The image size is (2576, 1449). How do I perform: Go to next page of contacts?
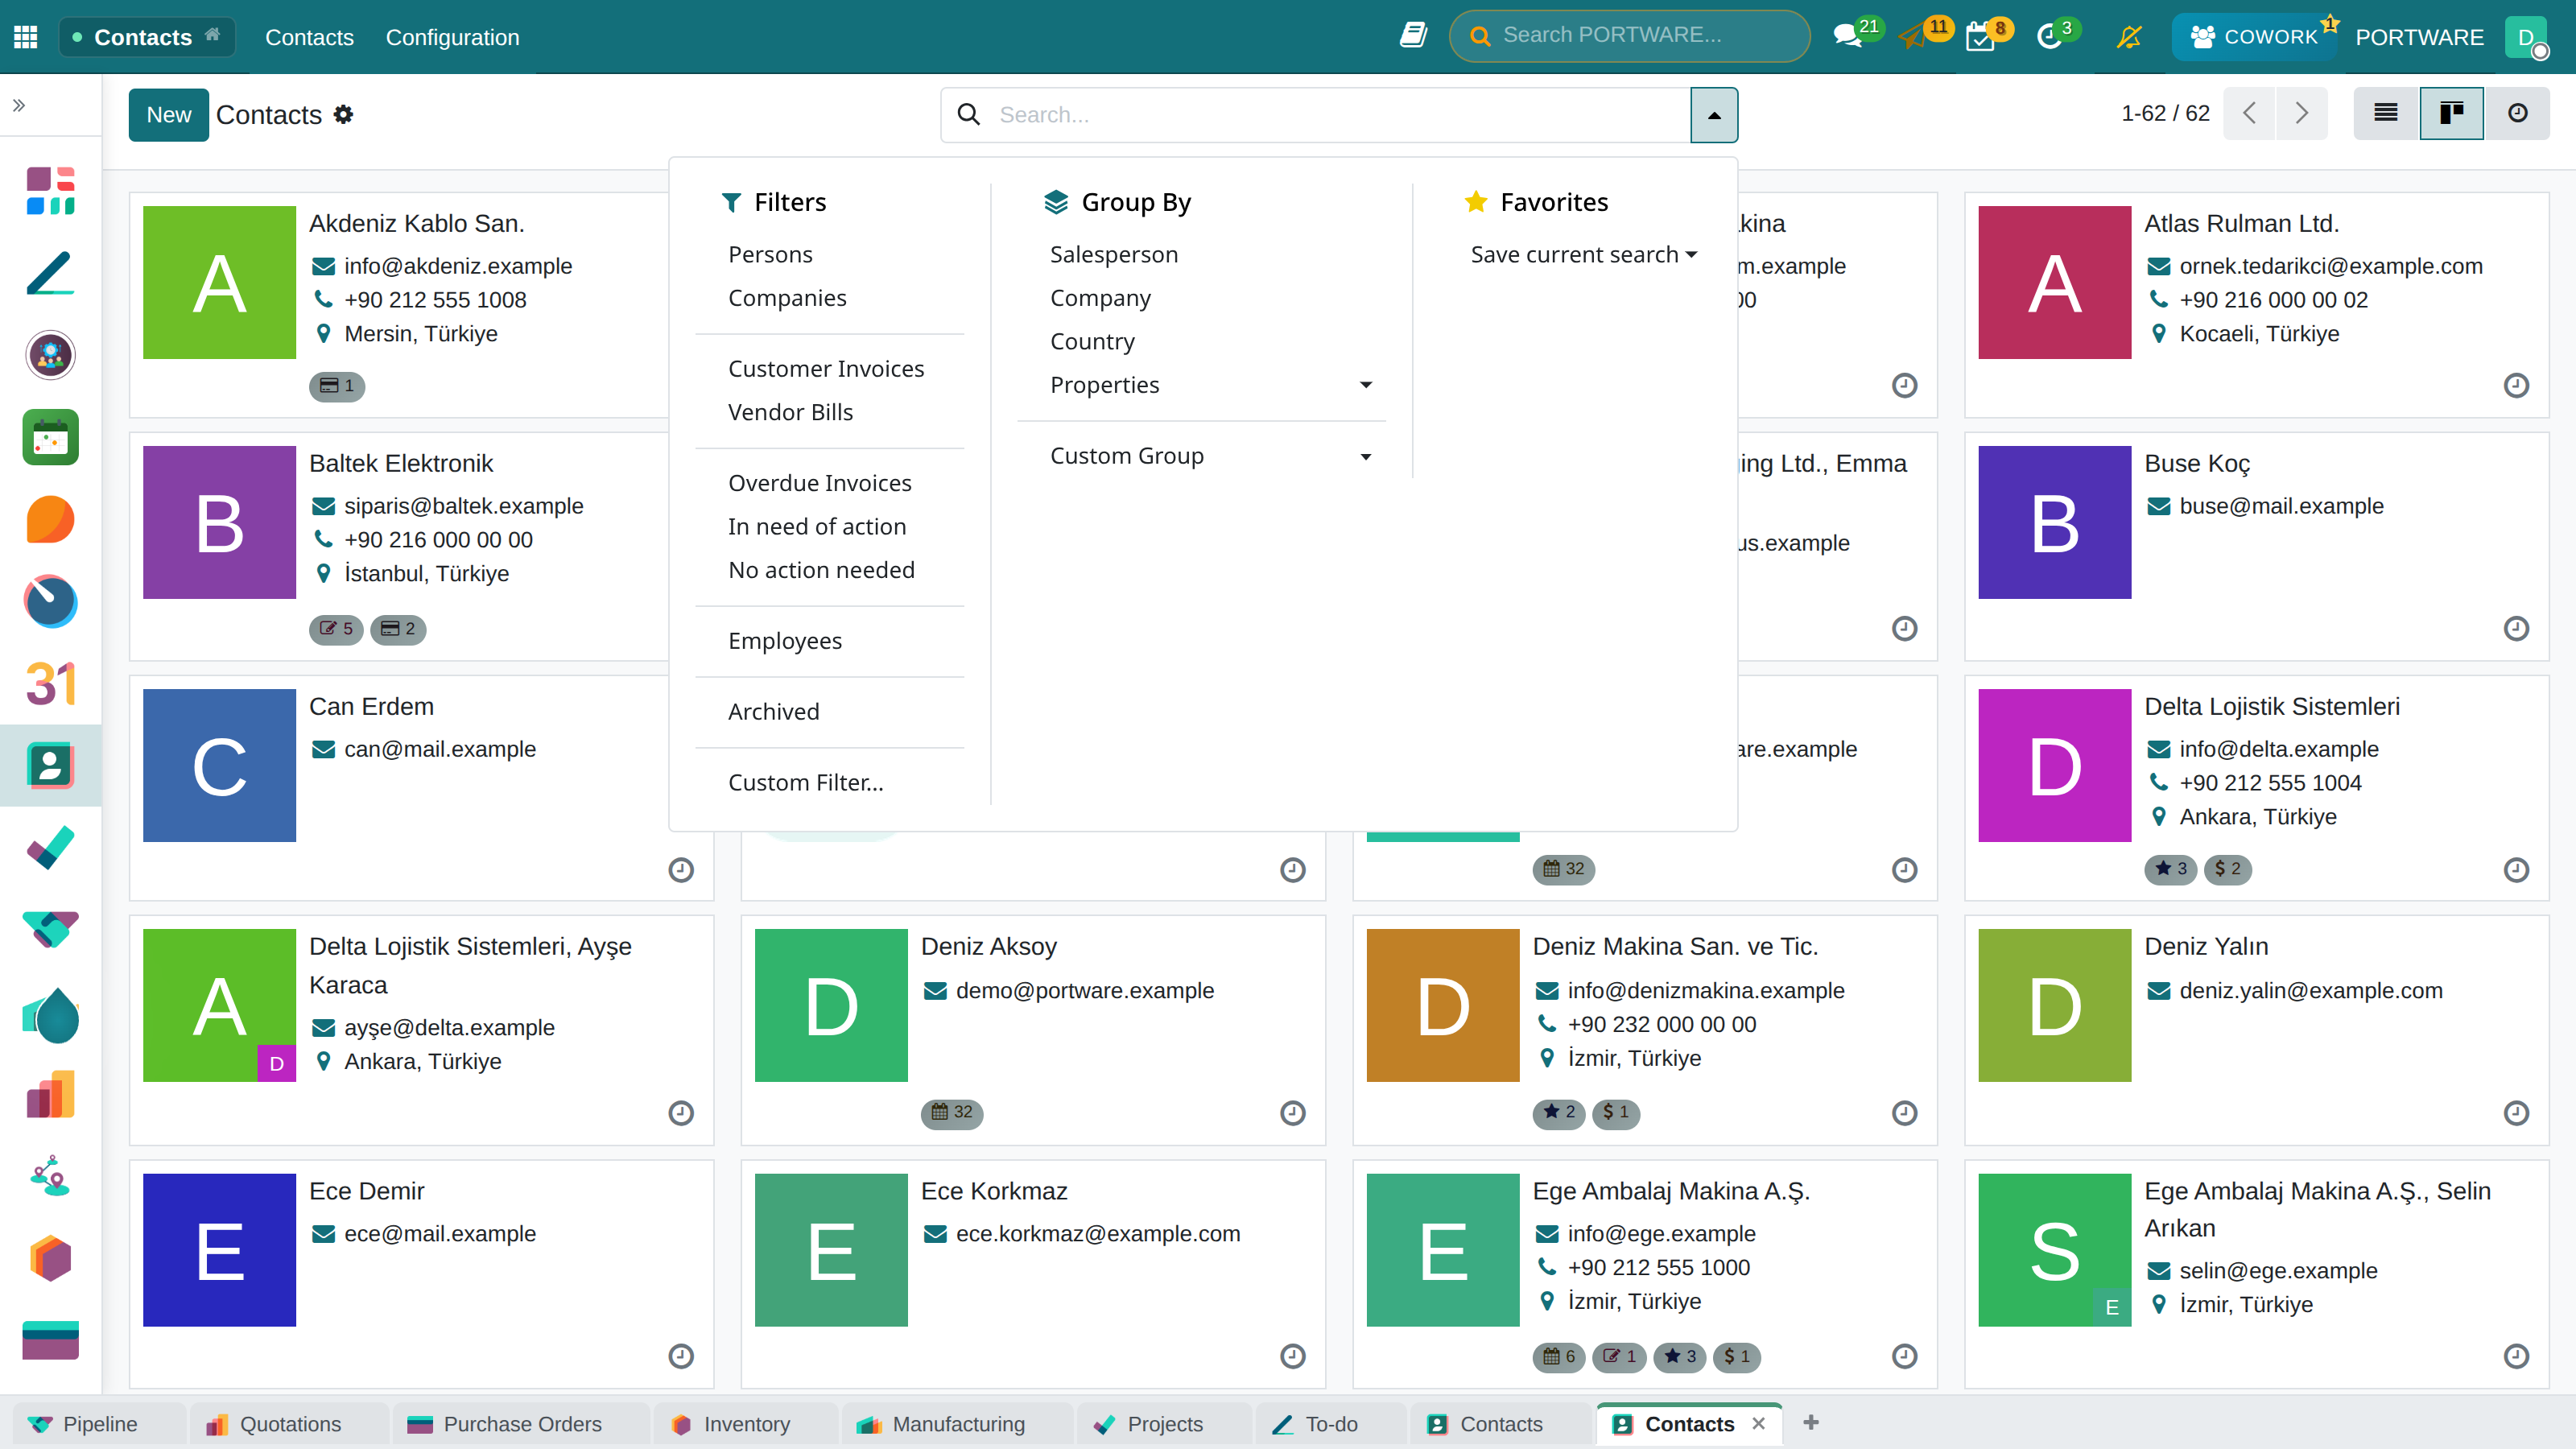point(2301,113)
